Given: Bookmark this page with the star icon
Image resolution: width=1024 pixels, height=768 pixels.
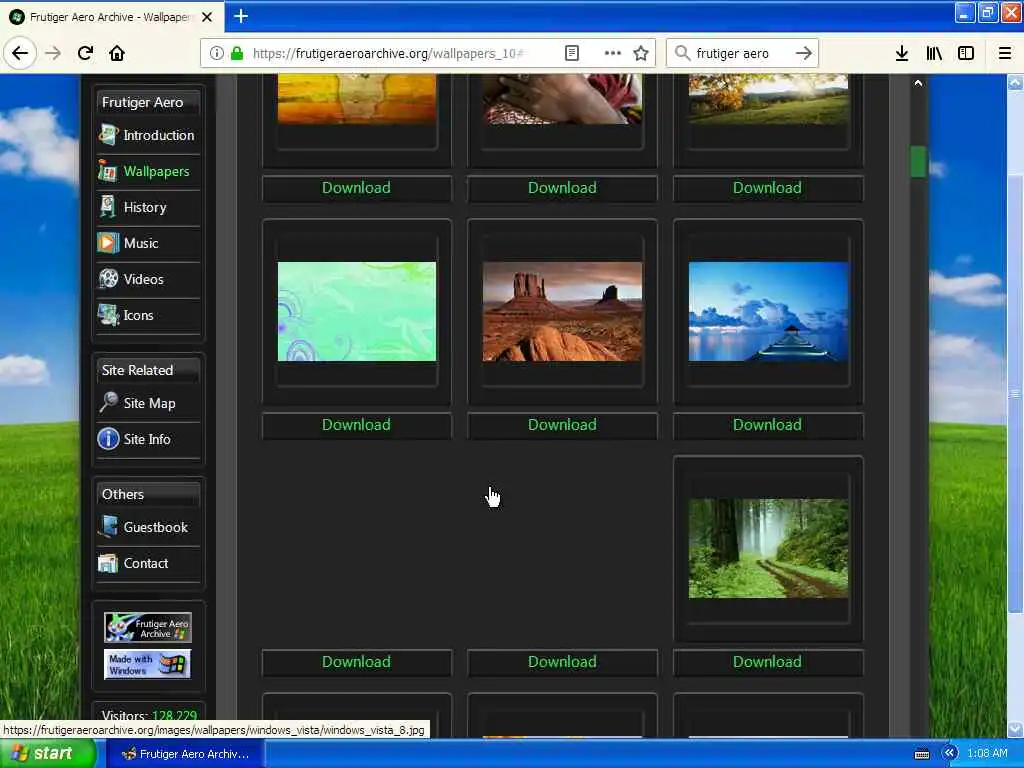Looking at the screenshot, I should coord(641,53).
